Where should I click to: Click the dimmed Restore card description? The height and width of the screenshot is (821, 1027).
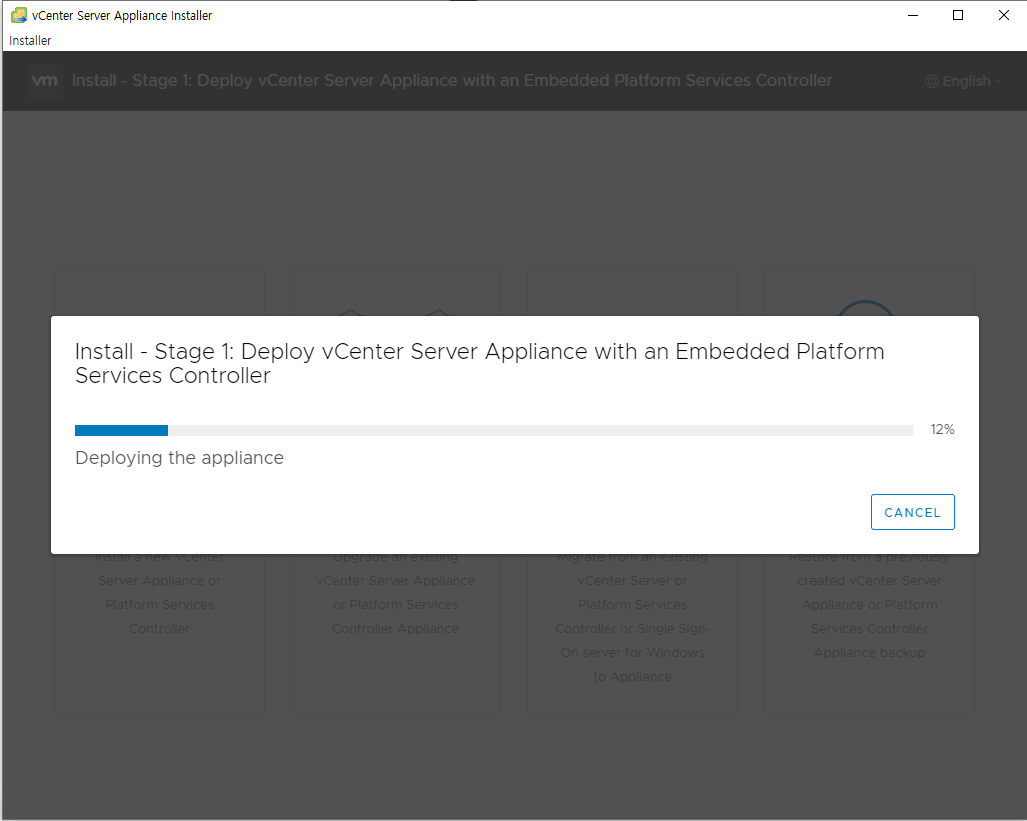click(x=869, y=605)
